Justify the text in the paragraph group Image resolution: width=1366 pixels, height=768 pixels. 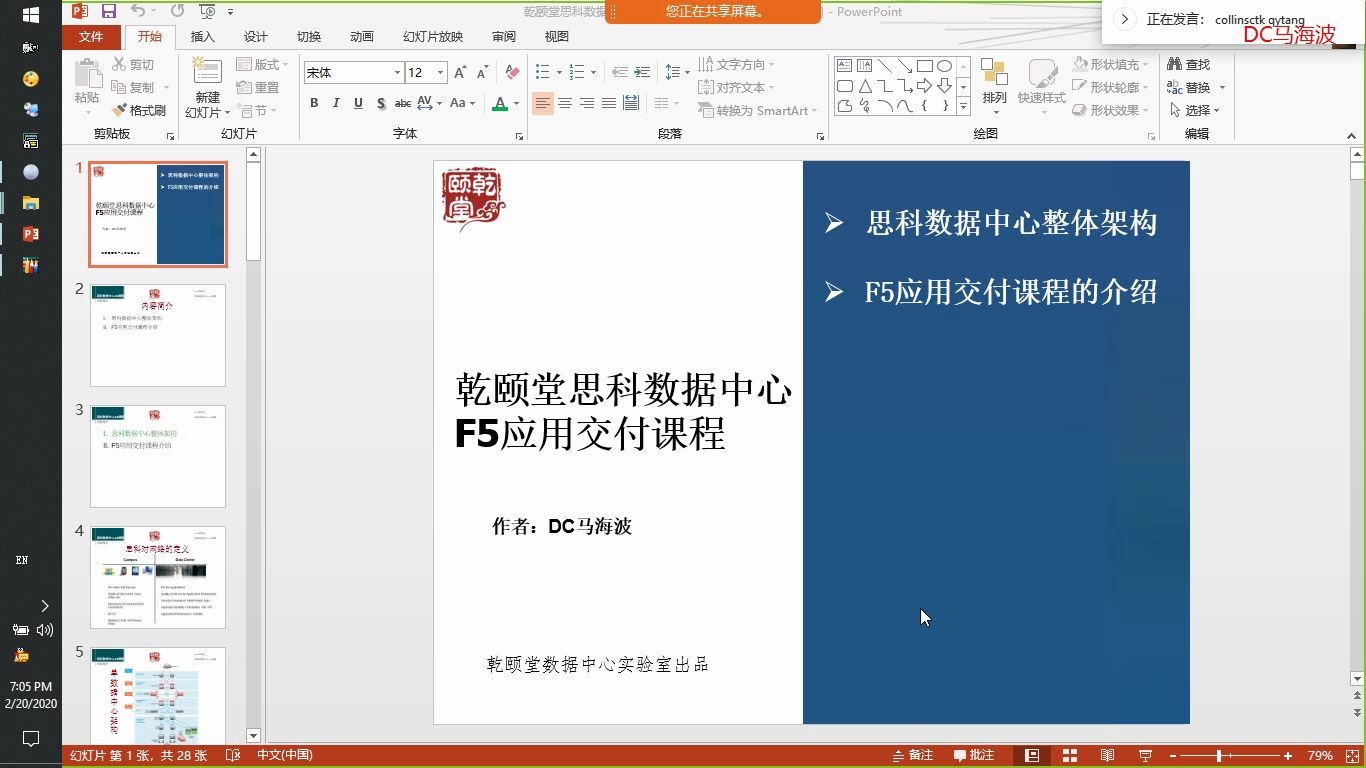[x=609, y=103]
